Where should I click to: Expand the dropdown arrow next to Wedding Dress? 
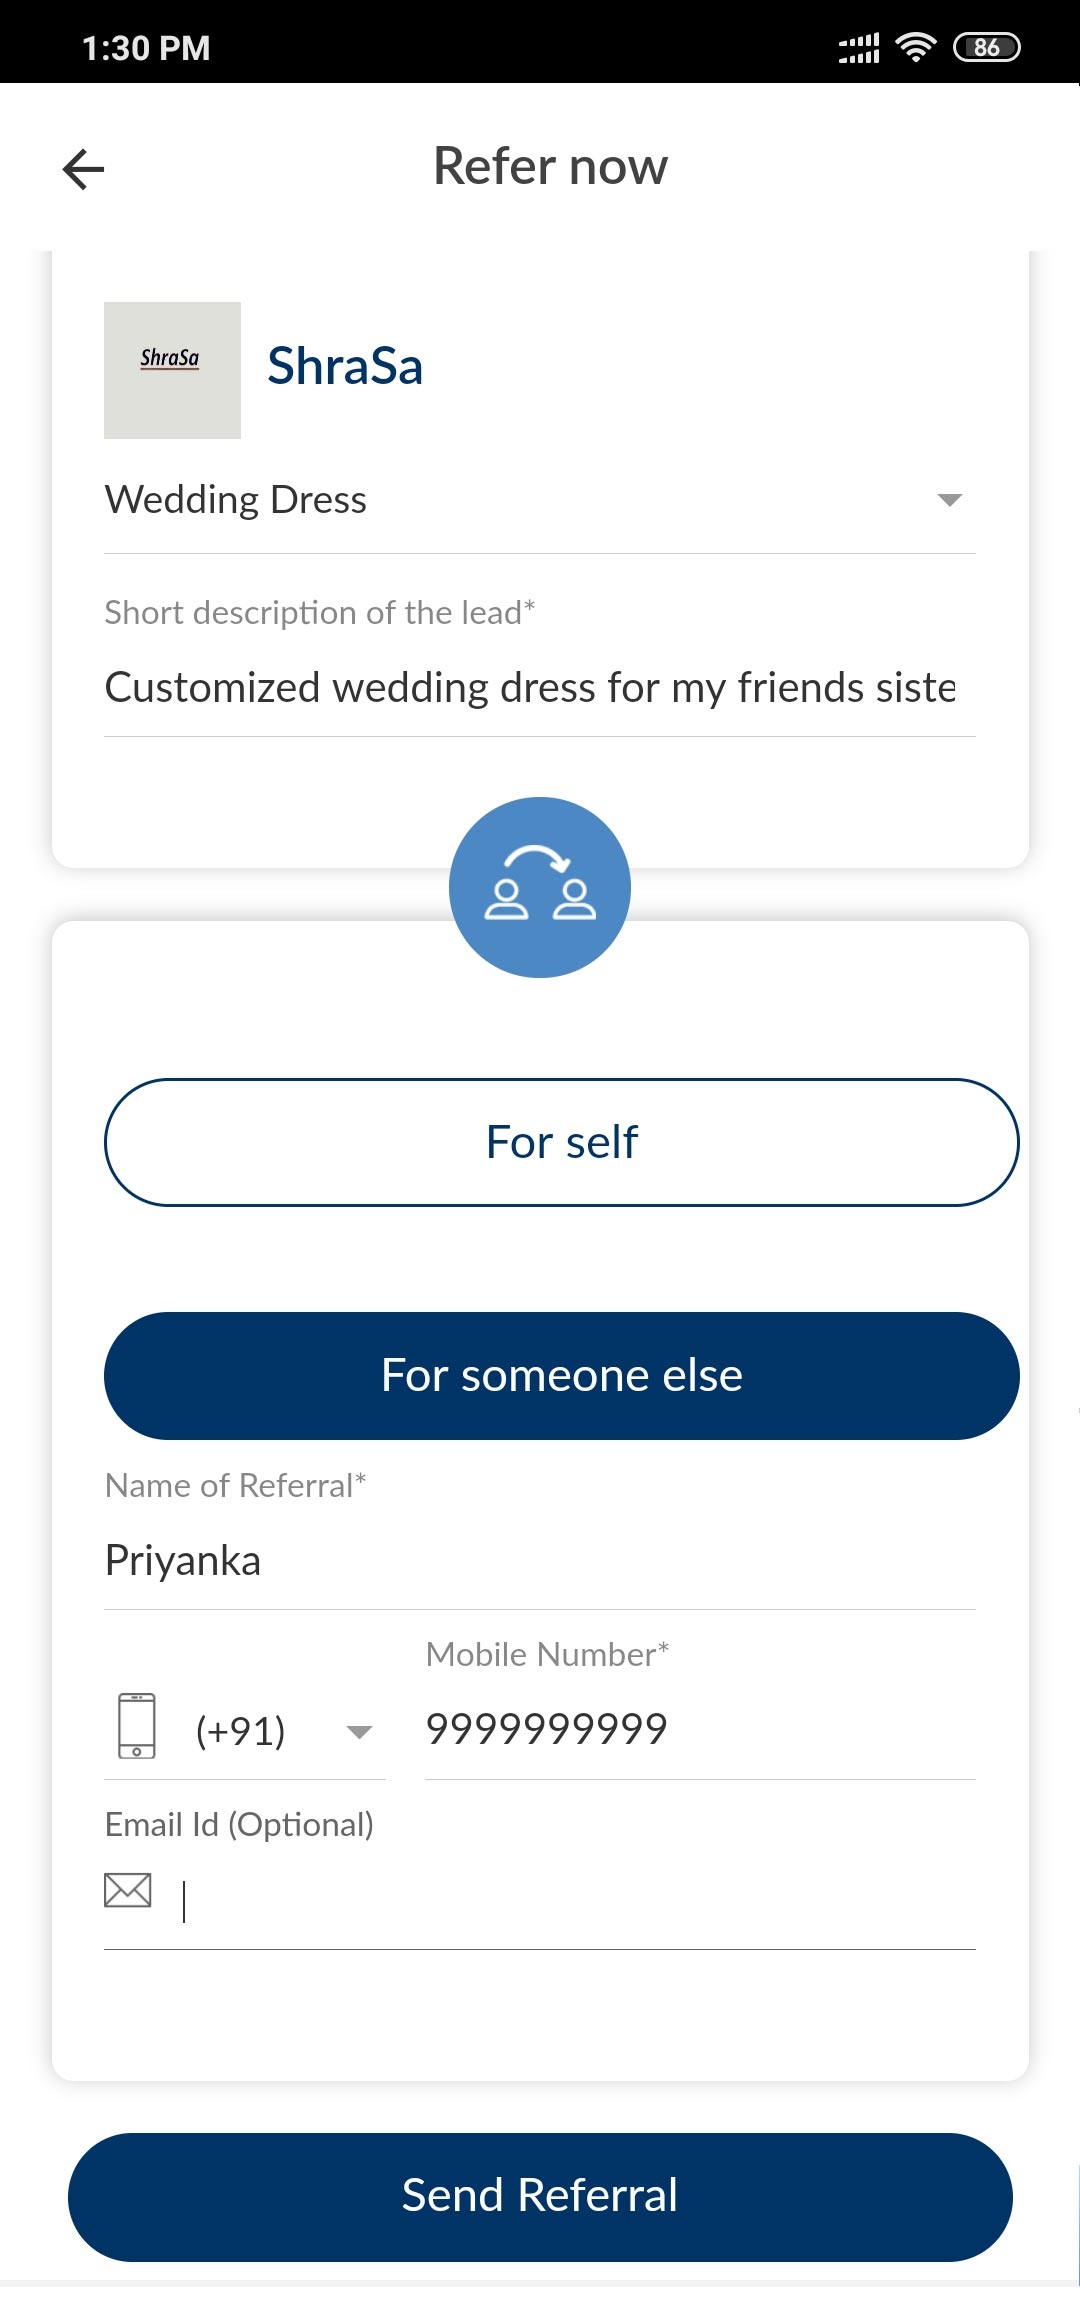[949, 500]
